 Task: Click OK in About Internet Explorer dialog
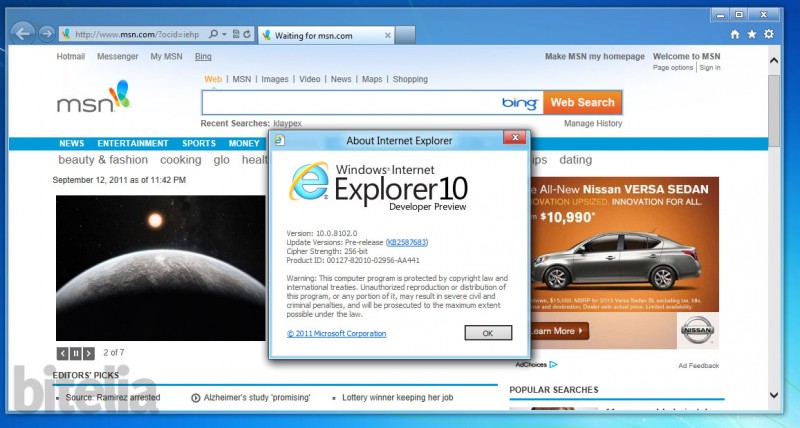(488, 333)
